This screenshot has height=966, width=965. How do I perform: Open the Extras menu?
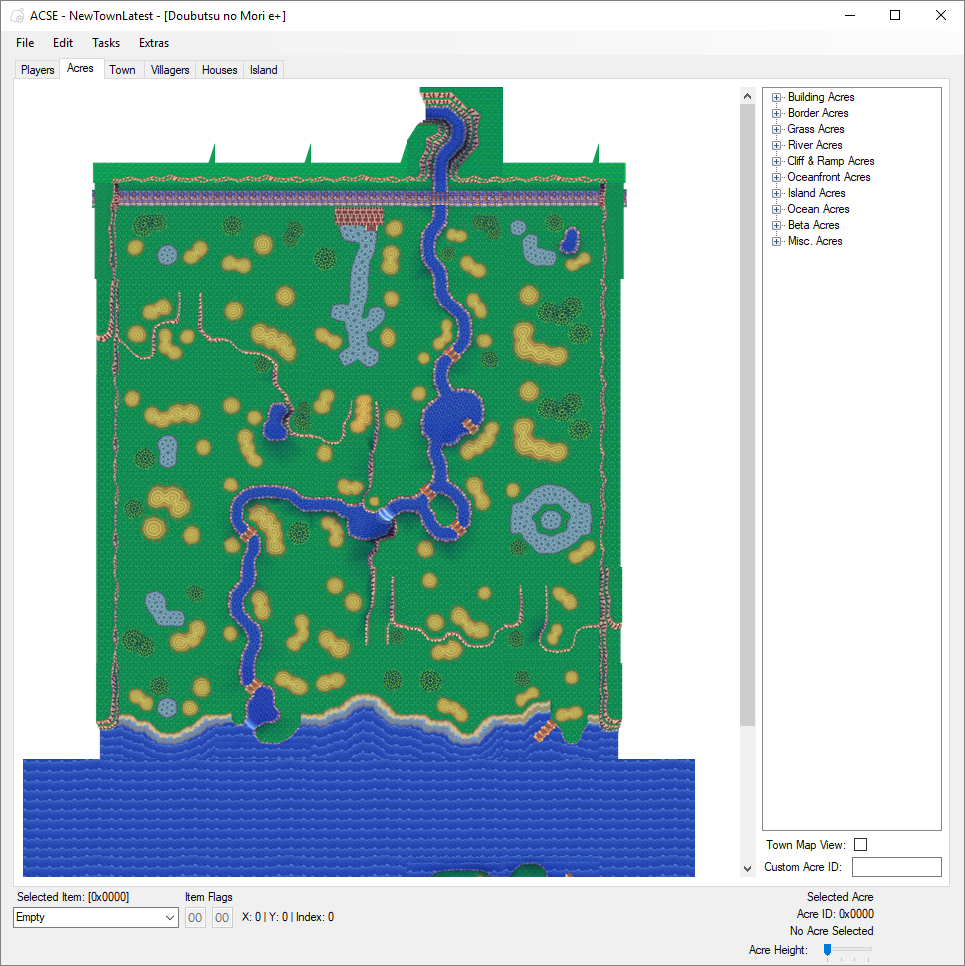click(x=153, y=43)
